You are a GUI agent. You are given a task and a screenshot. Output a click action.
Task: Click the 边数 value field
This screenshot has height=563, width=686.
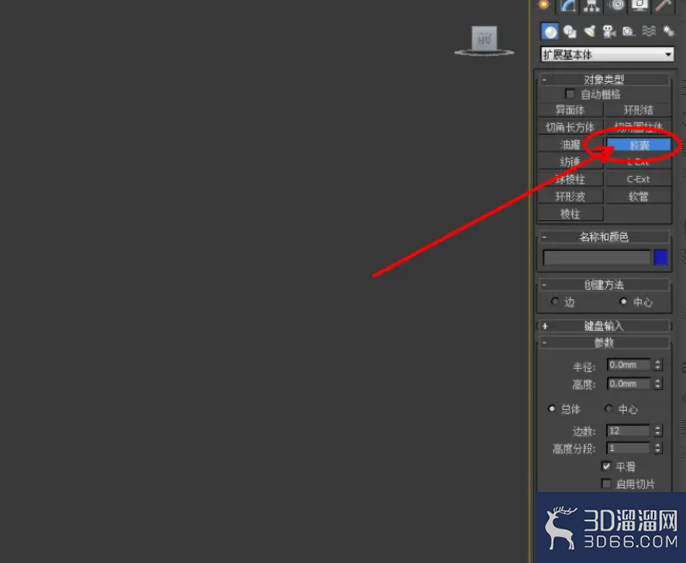coord(628,431)
